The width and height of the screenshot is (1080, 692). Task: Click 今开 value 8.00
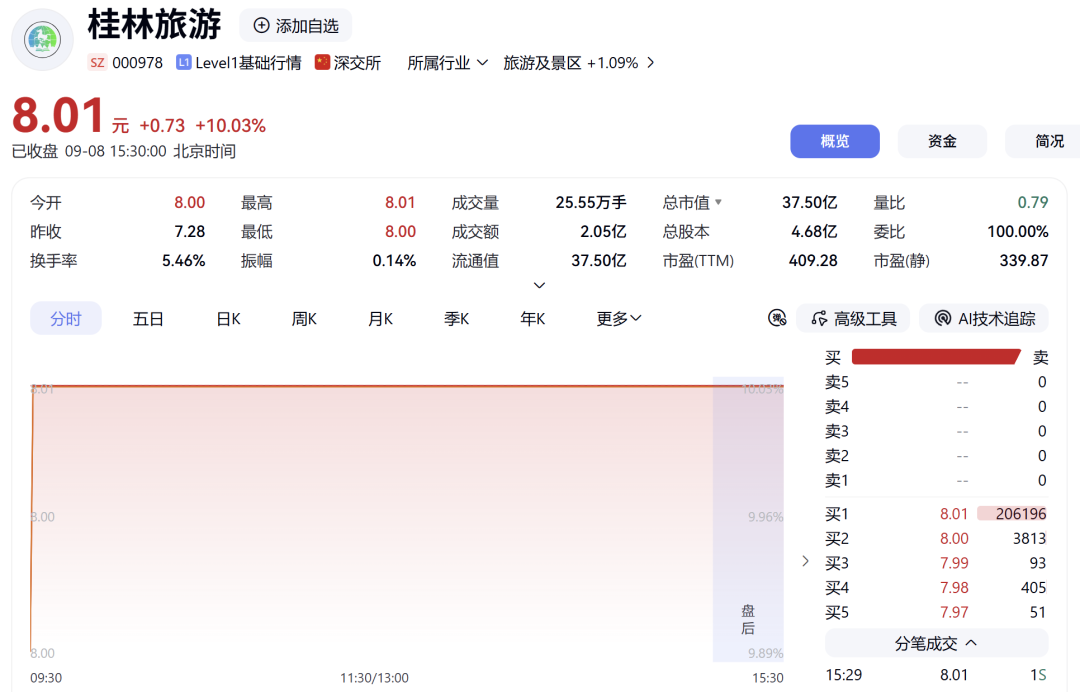pos(189,202)
